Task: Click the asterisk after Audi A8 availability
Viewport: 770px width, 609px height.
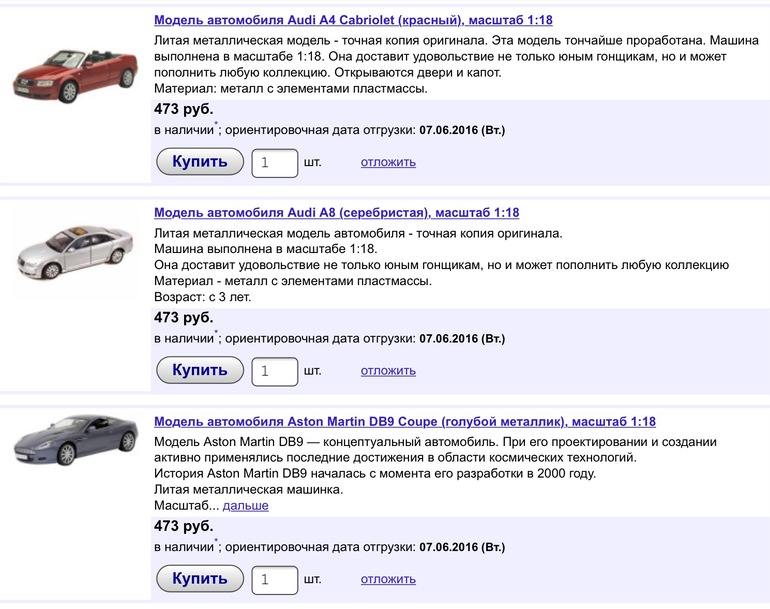Action: pyautogui.click(x=216, y=334)
